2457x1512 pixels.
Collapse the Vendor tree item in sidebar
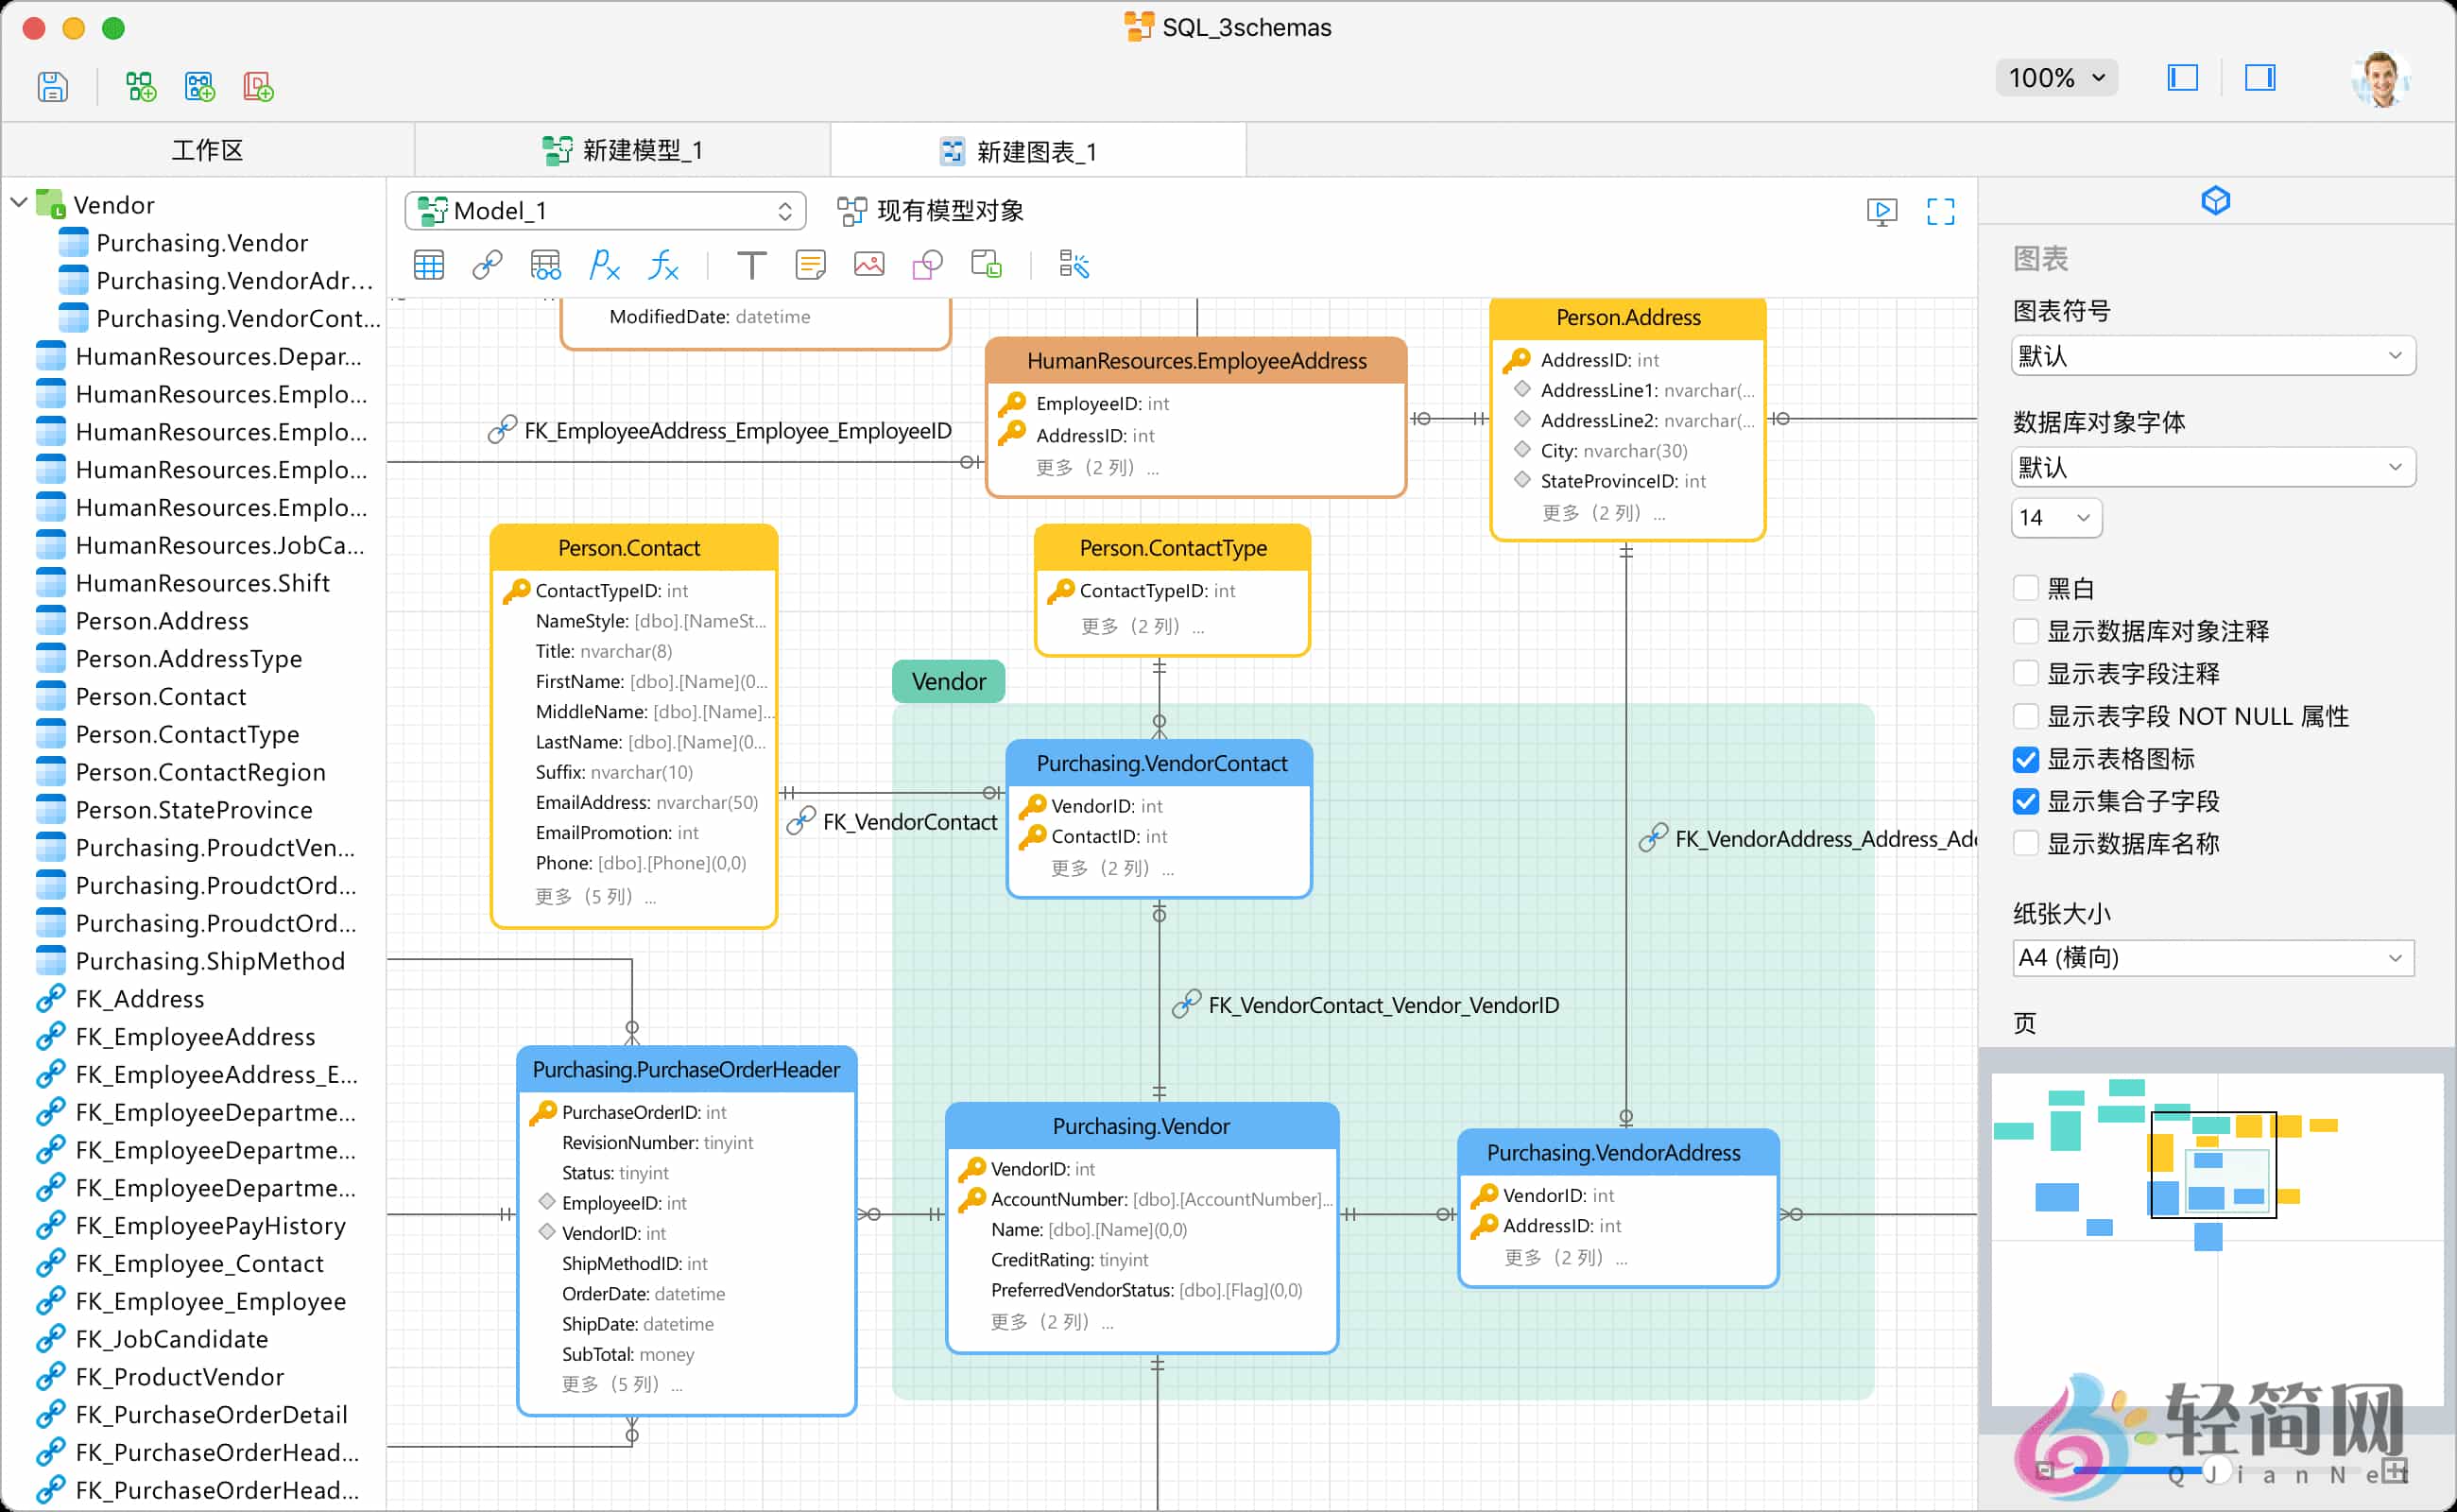(x=19, y=203)
